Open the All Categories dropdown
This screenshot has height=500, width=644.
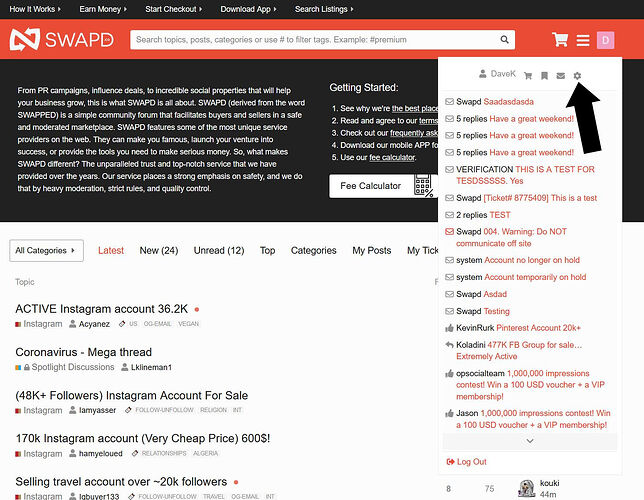[x=46, y=251]
